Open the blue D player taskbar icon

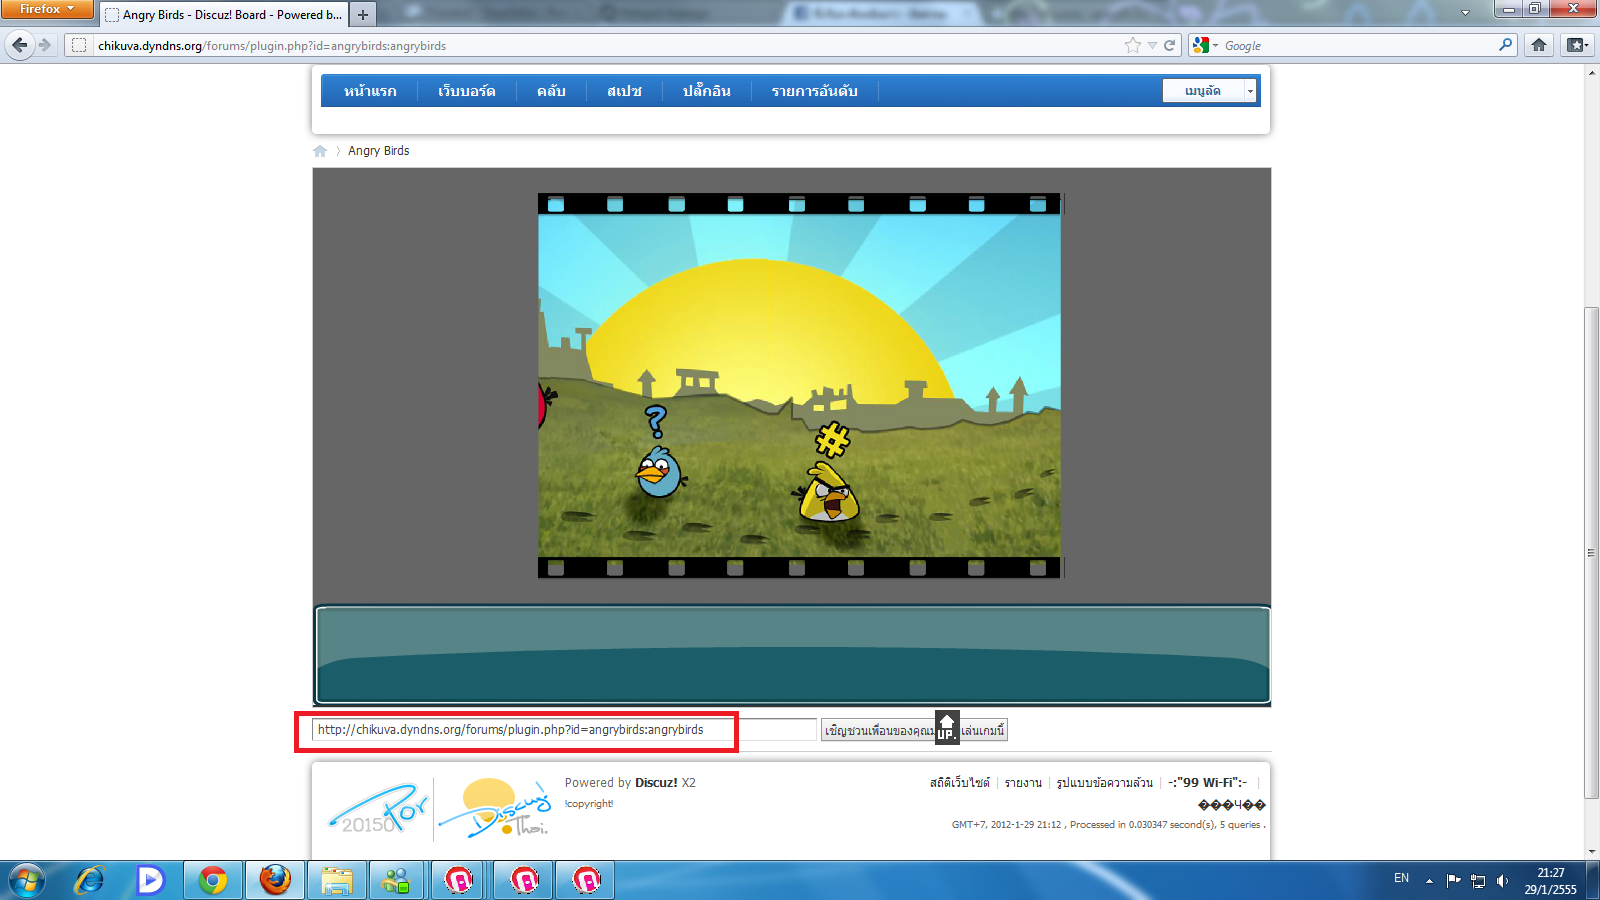[150, 880]
